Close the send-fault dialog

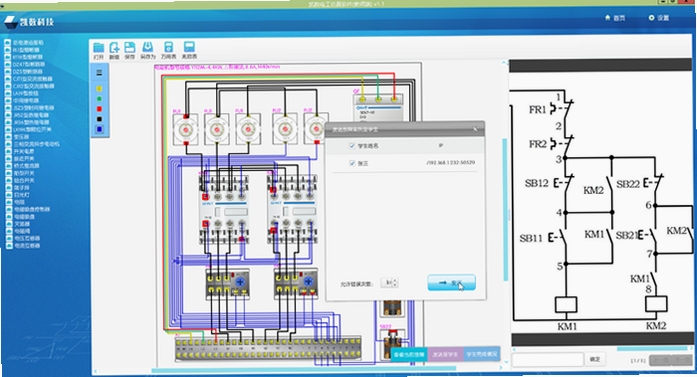tap(475, 129)
